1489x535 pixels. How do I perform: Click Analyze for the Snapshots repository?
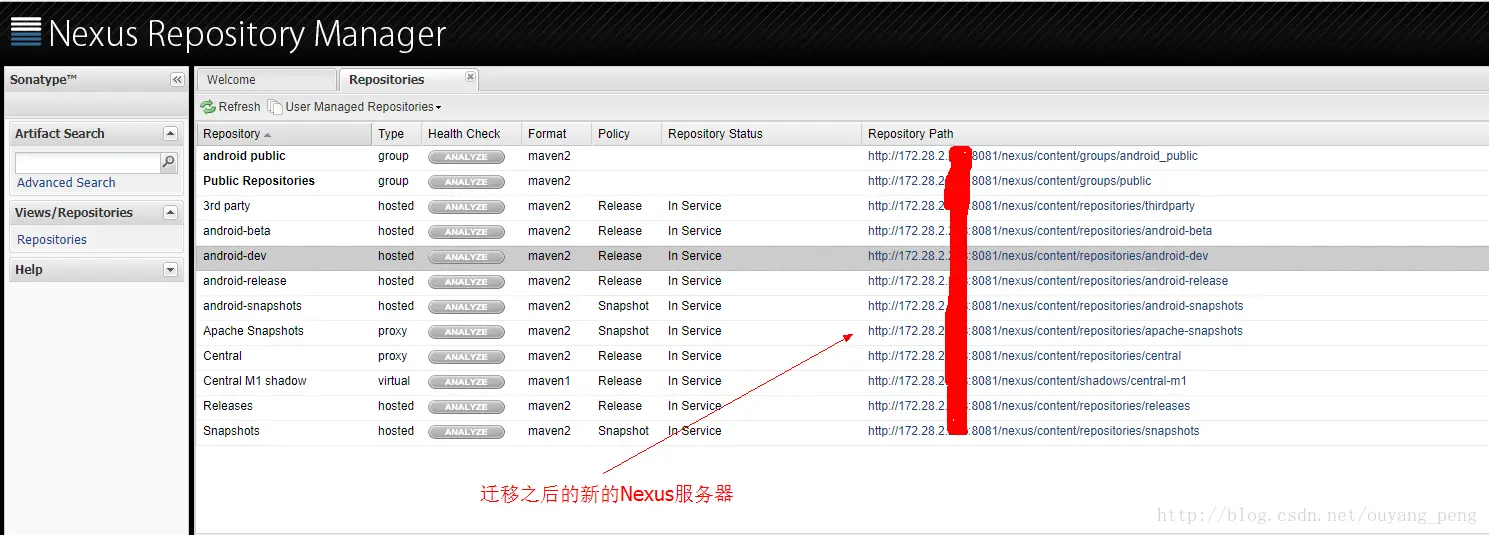[x=466, y=432]
